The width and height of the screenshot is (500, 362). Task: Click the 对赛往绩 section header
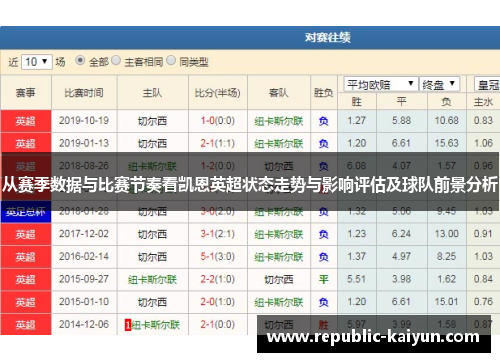click(328, 37)
